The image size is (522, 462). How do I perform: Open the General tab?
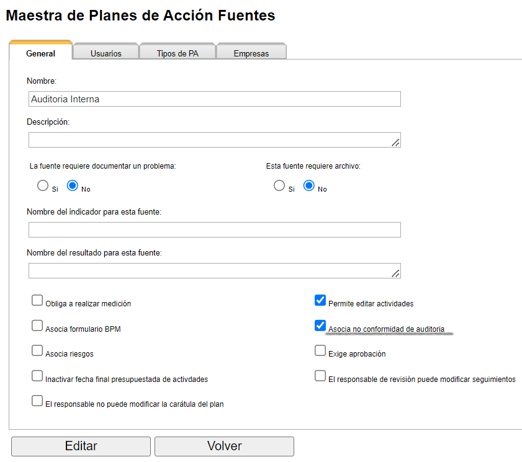pos(41,52)
